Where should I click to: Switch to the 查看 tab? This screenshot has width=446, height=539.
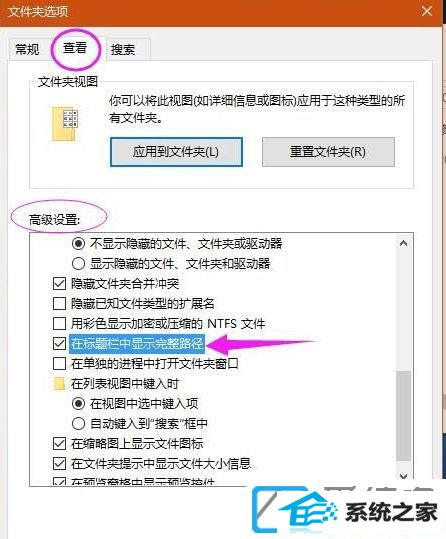pos(75,48)
